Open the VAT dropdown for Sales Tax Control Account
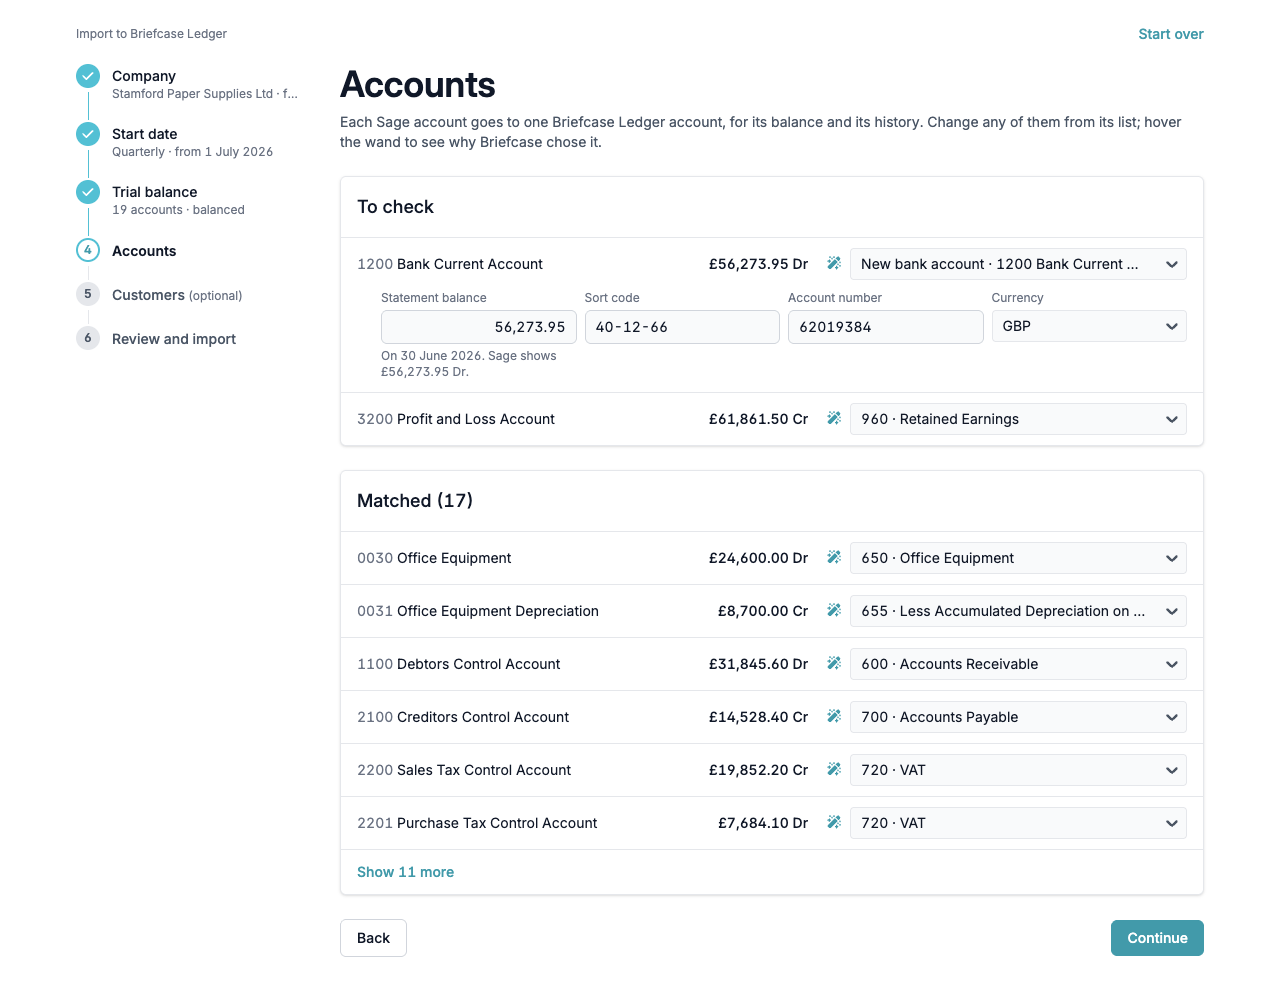This screenshot has height=981, width=1280. point(1018,770)
